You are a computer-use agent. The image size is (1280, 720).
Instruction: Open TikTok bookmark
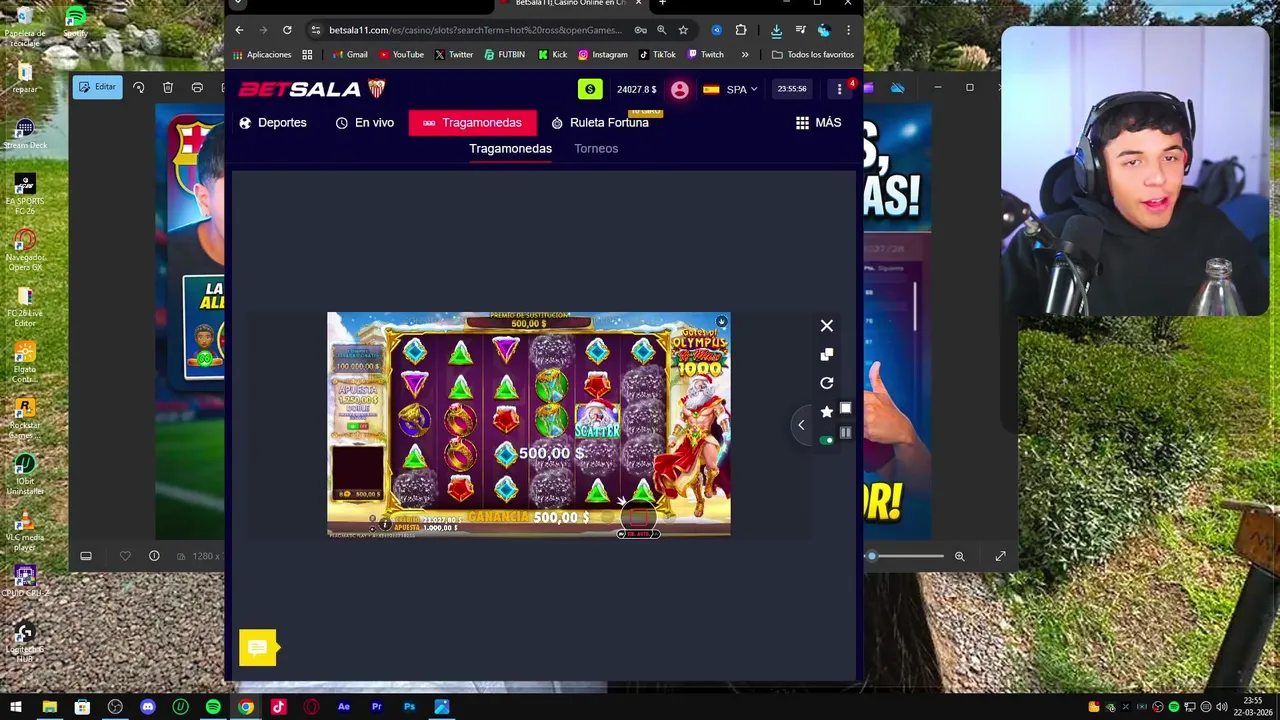coord(657,55)
